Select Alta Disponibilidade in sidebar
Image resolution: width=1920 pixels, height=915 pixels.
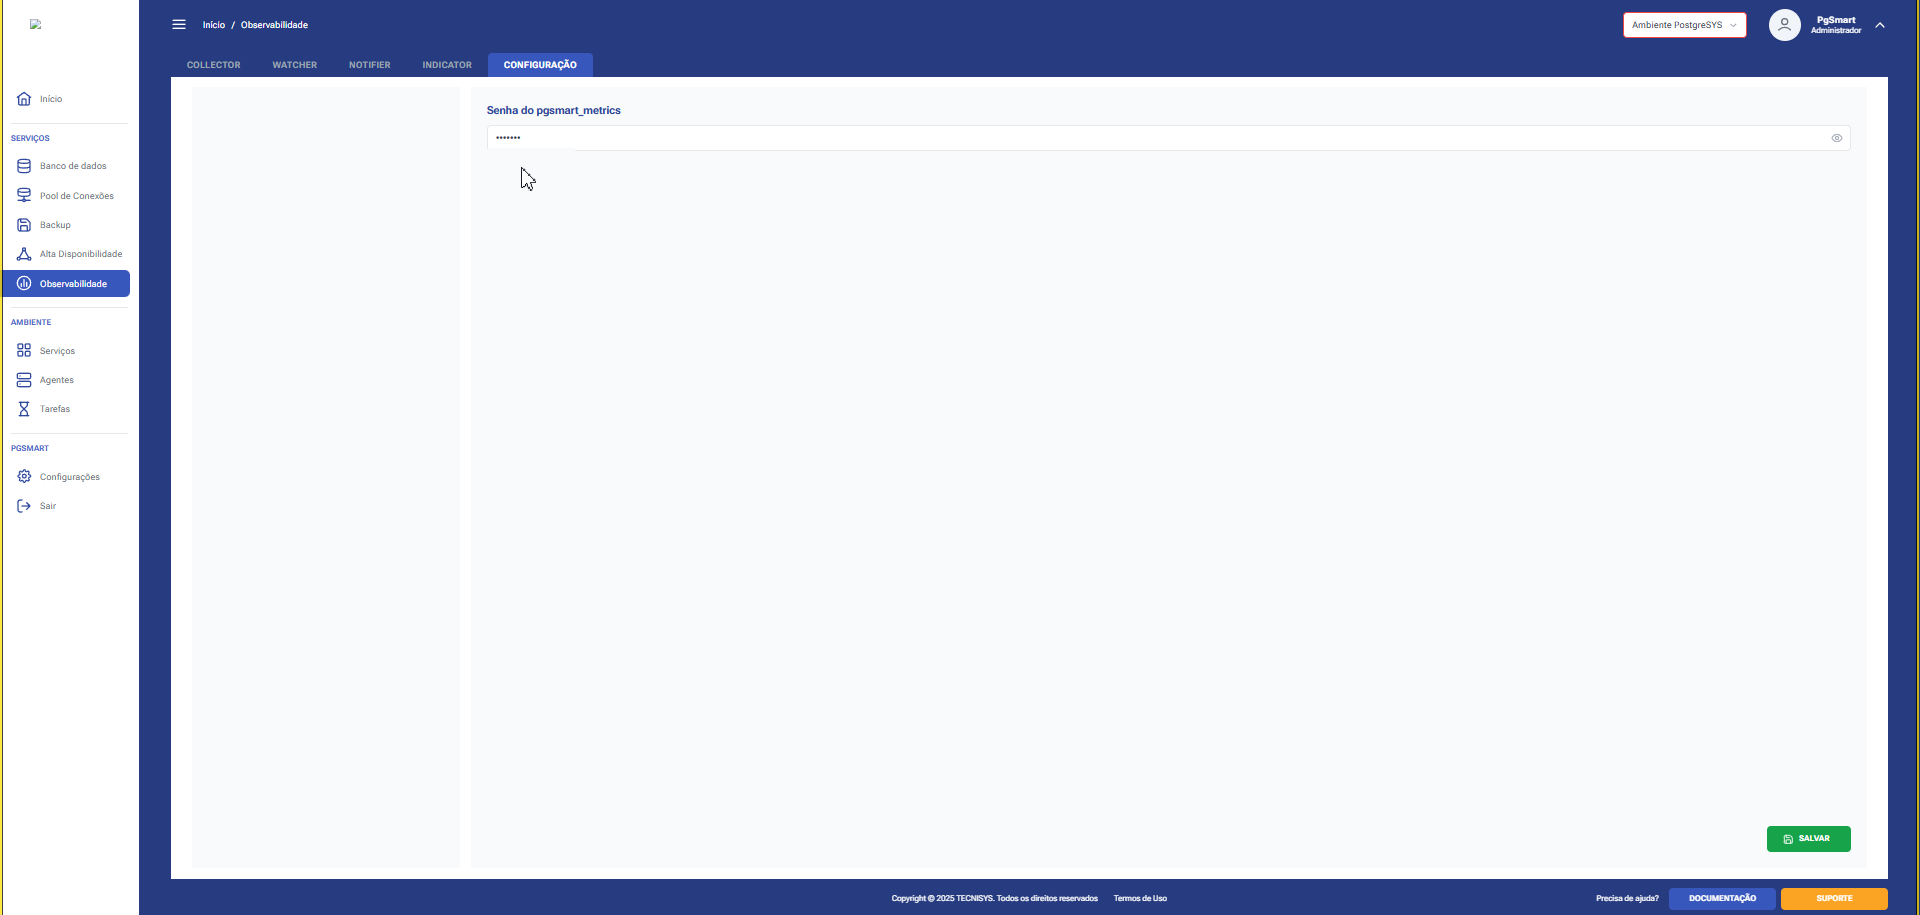click(x=80, y=254)
